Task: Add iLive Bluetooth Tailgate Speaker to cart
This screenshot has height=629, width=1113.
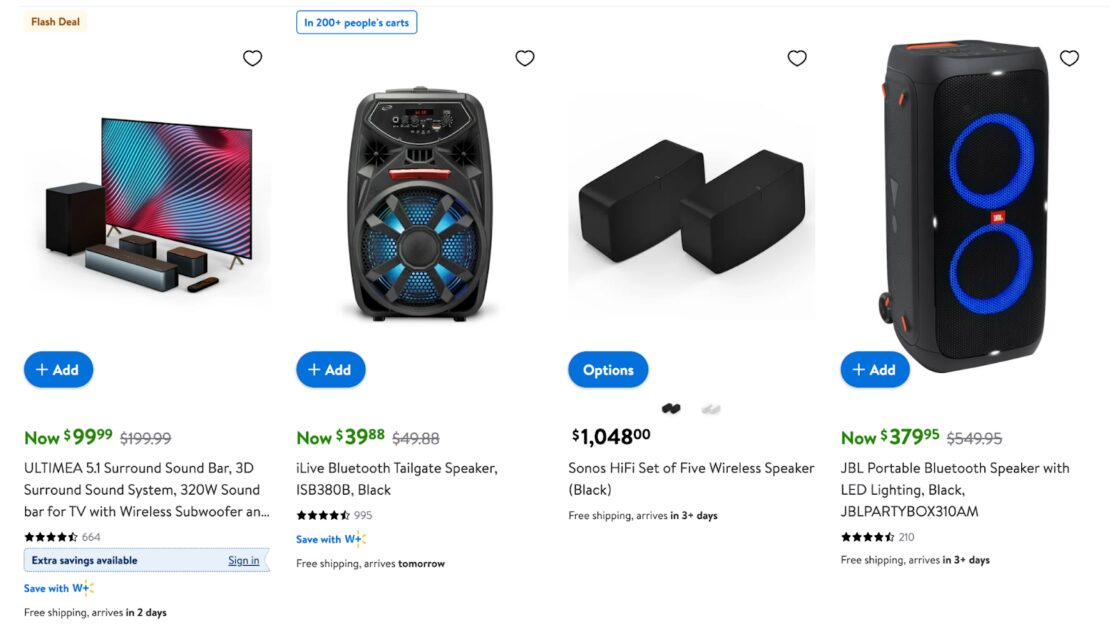Action: [x=331, y=370]
